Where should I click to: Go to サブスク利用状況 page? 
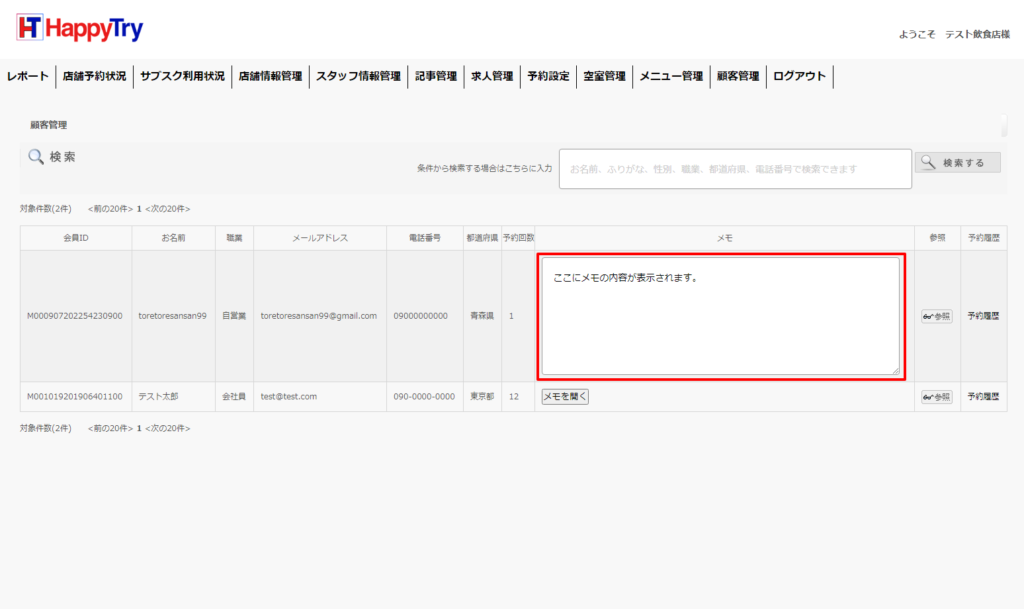pos(182,76)
